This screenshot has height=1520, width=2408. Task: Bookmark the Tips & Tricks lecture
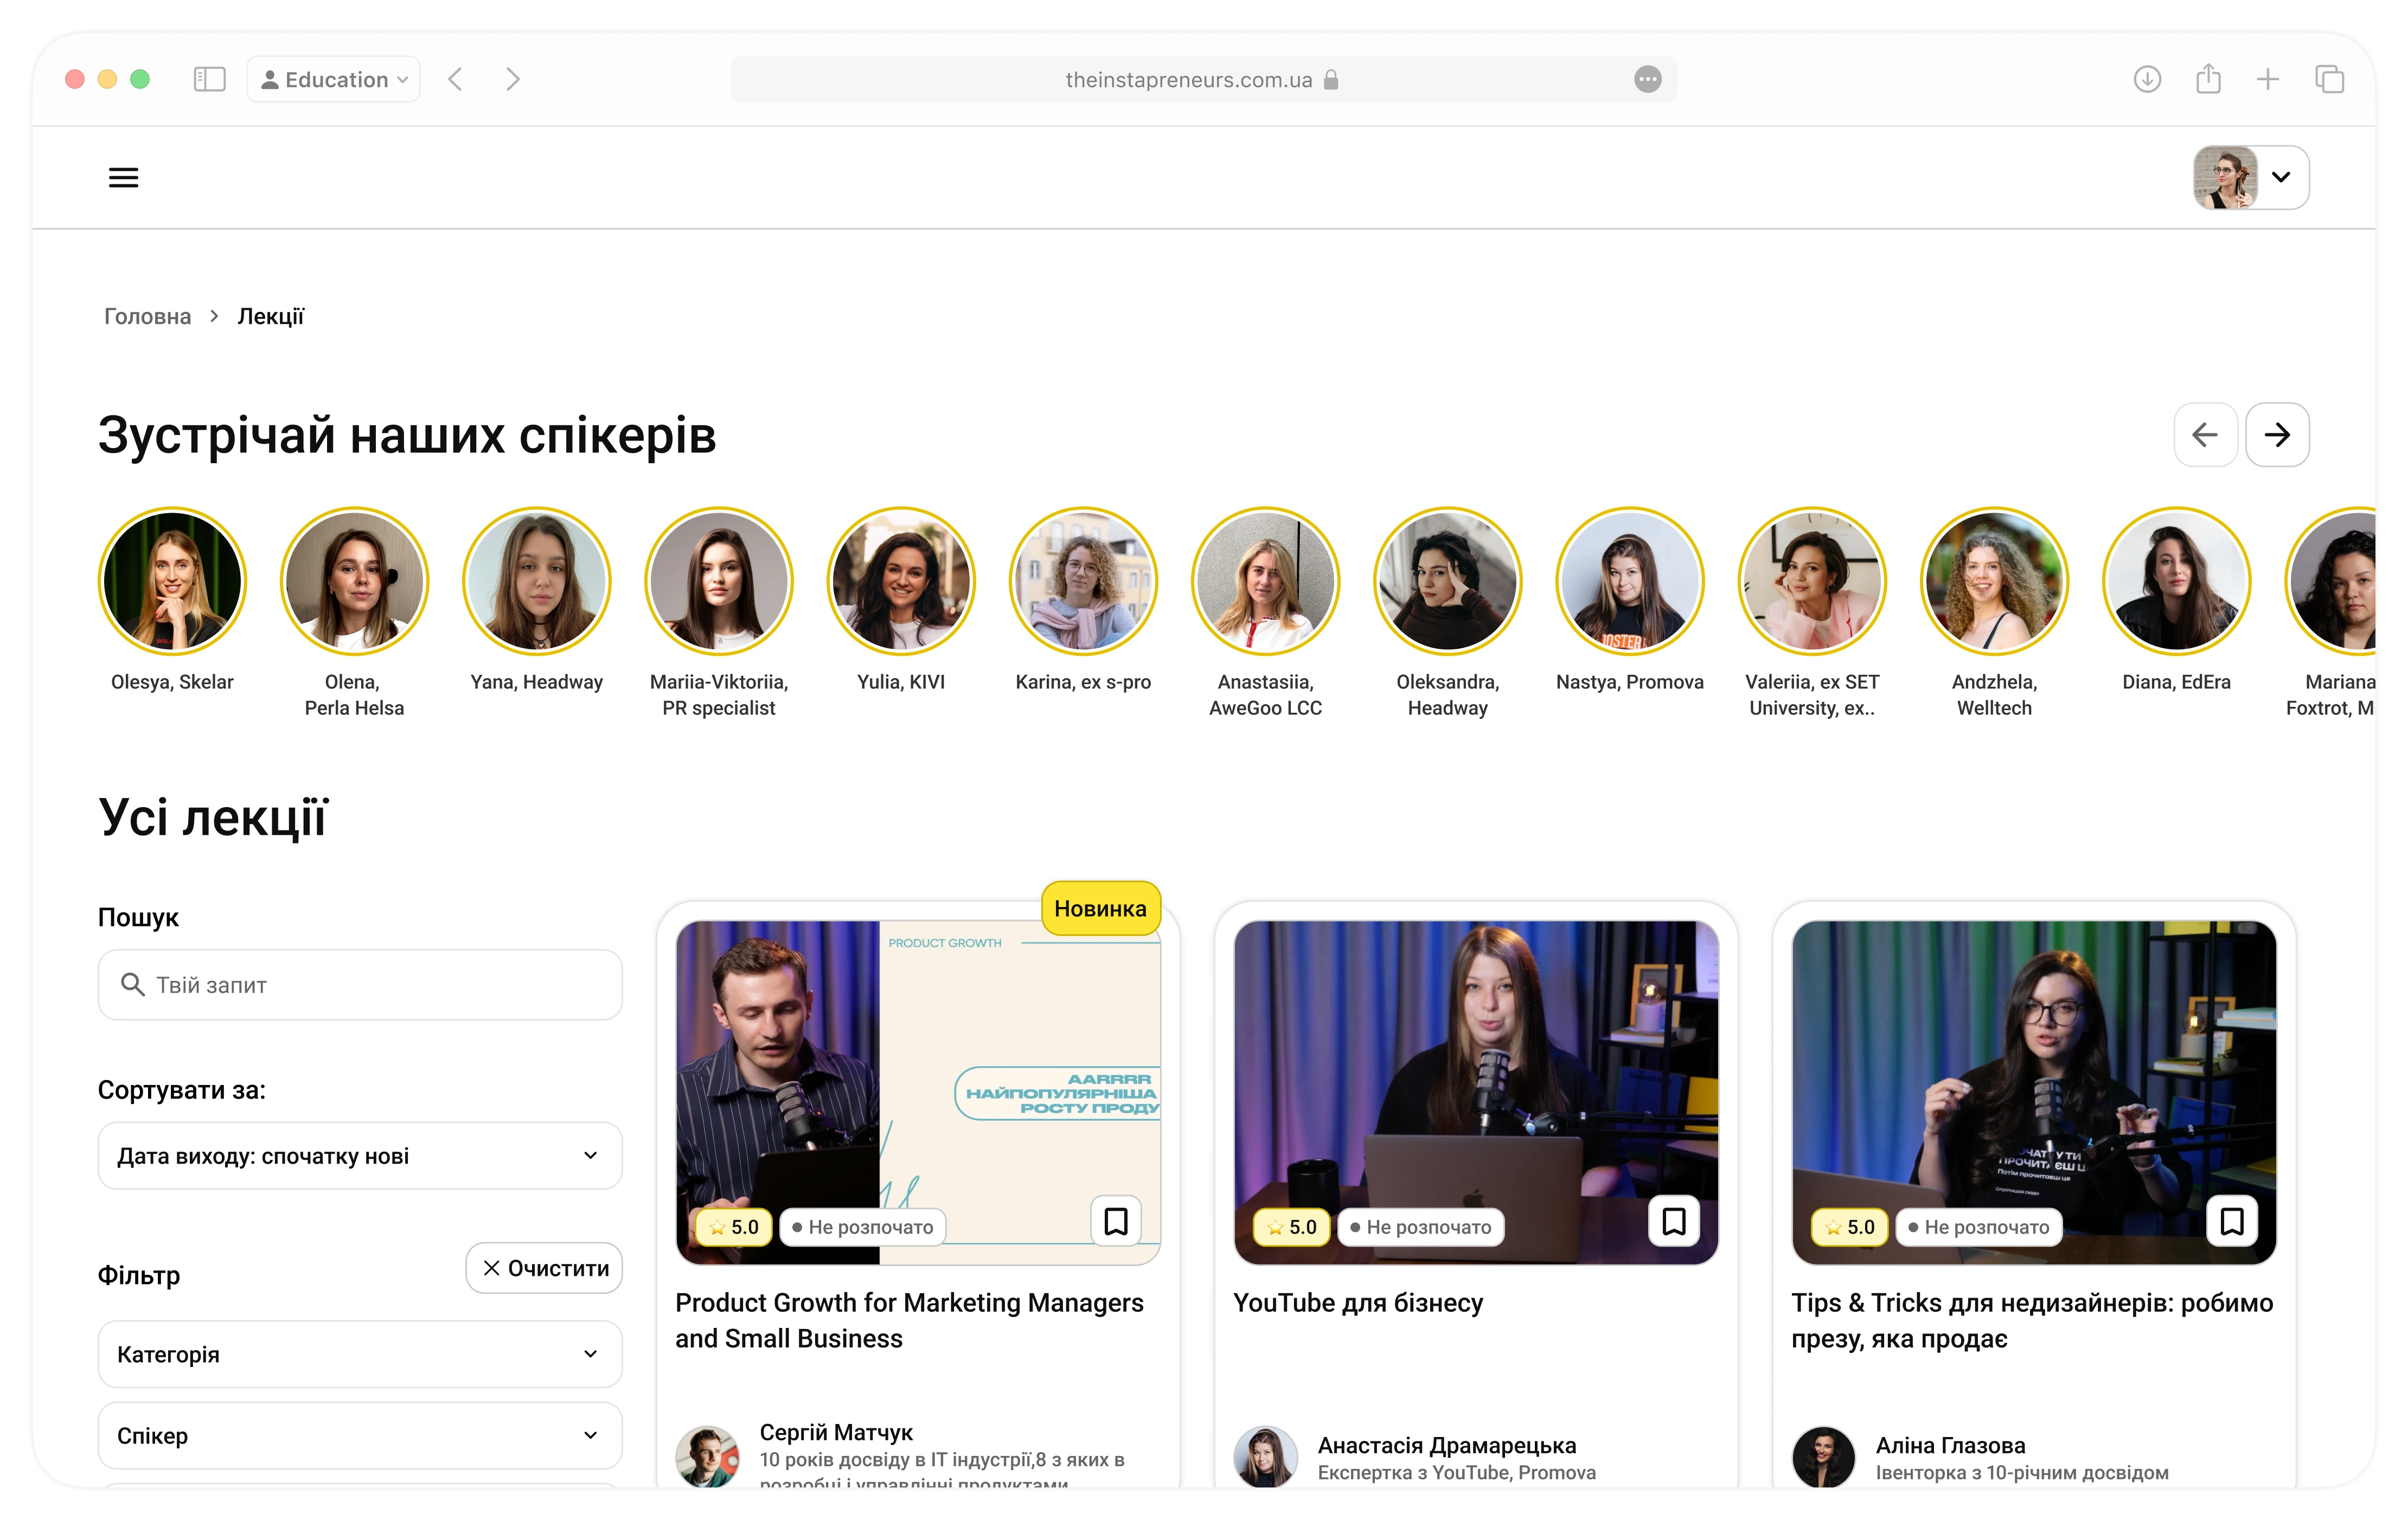point(2232,1221)
